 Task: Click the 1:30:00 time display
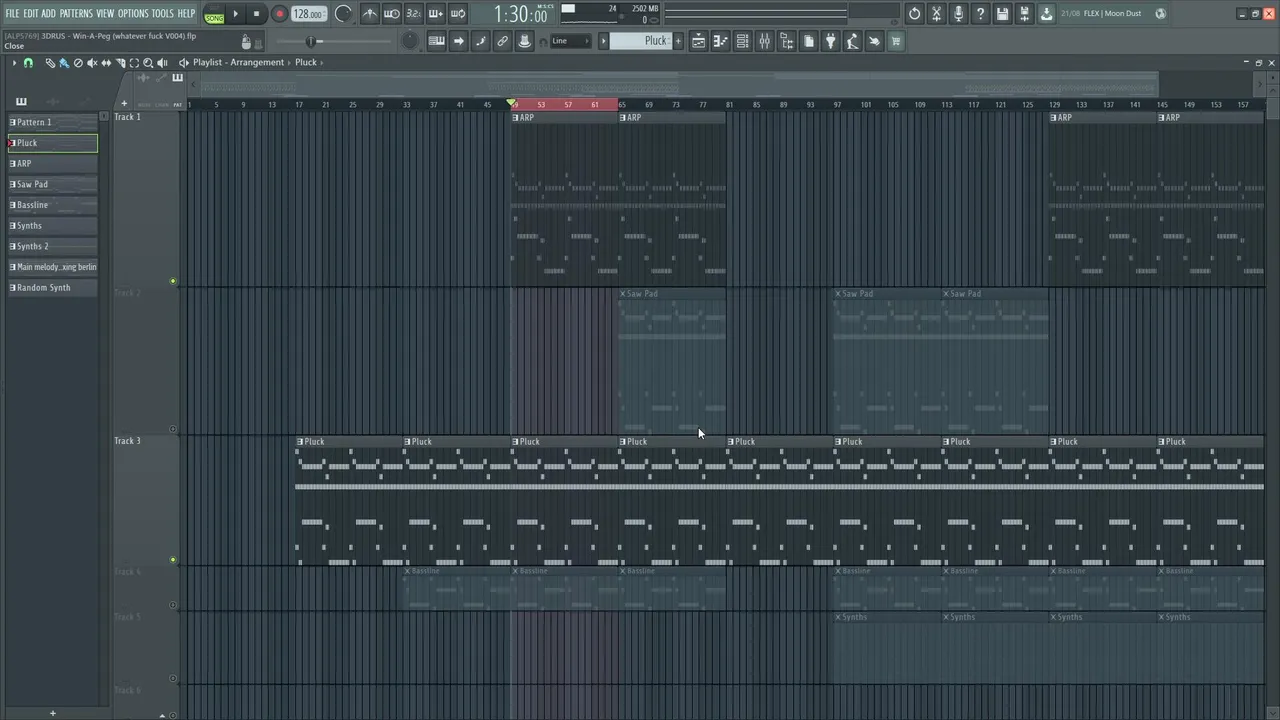(x=520, y=15)
